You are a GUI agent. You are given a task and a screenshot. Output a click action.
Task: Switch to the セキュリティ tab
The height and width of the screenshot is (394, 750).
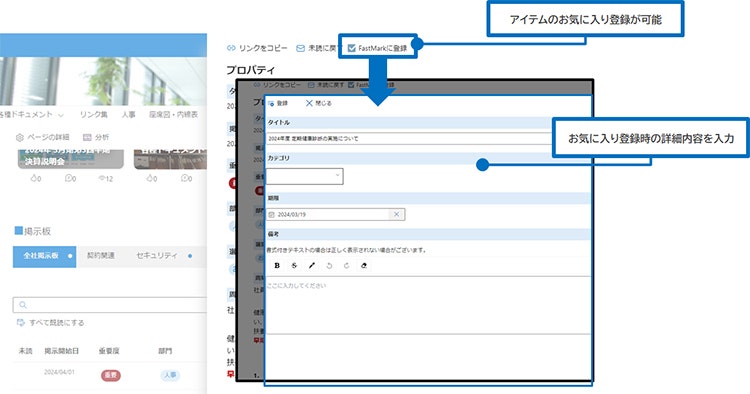point(157,256)
